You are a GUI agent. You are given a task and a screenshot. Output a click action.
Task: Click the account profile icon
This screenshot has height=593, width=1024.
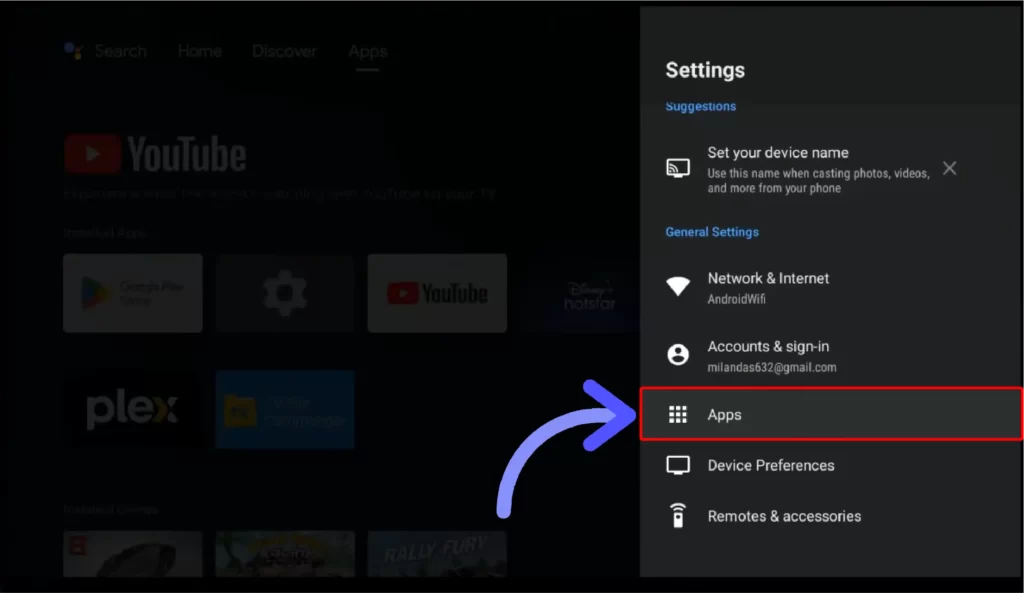coord(678,355)
